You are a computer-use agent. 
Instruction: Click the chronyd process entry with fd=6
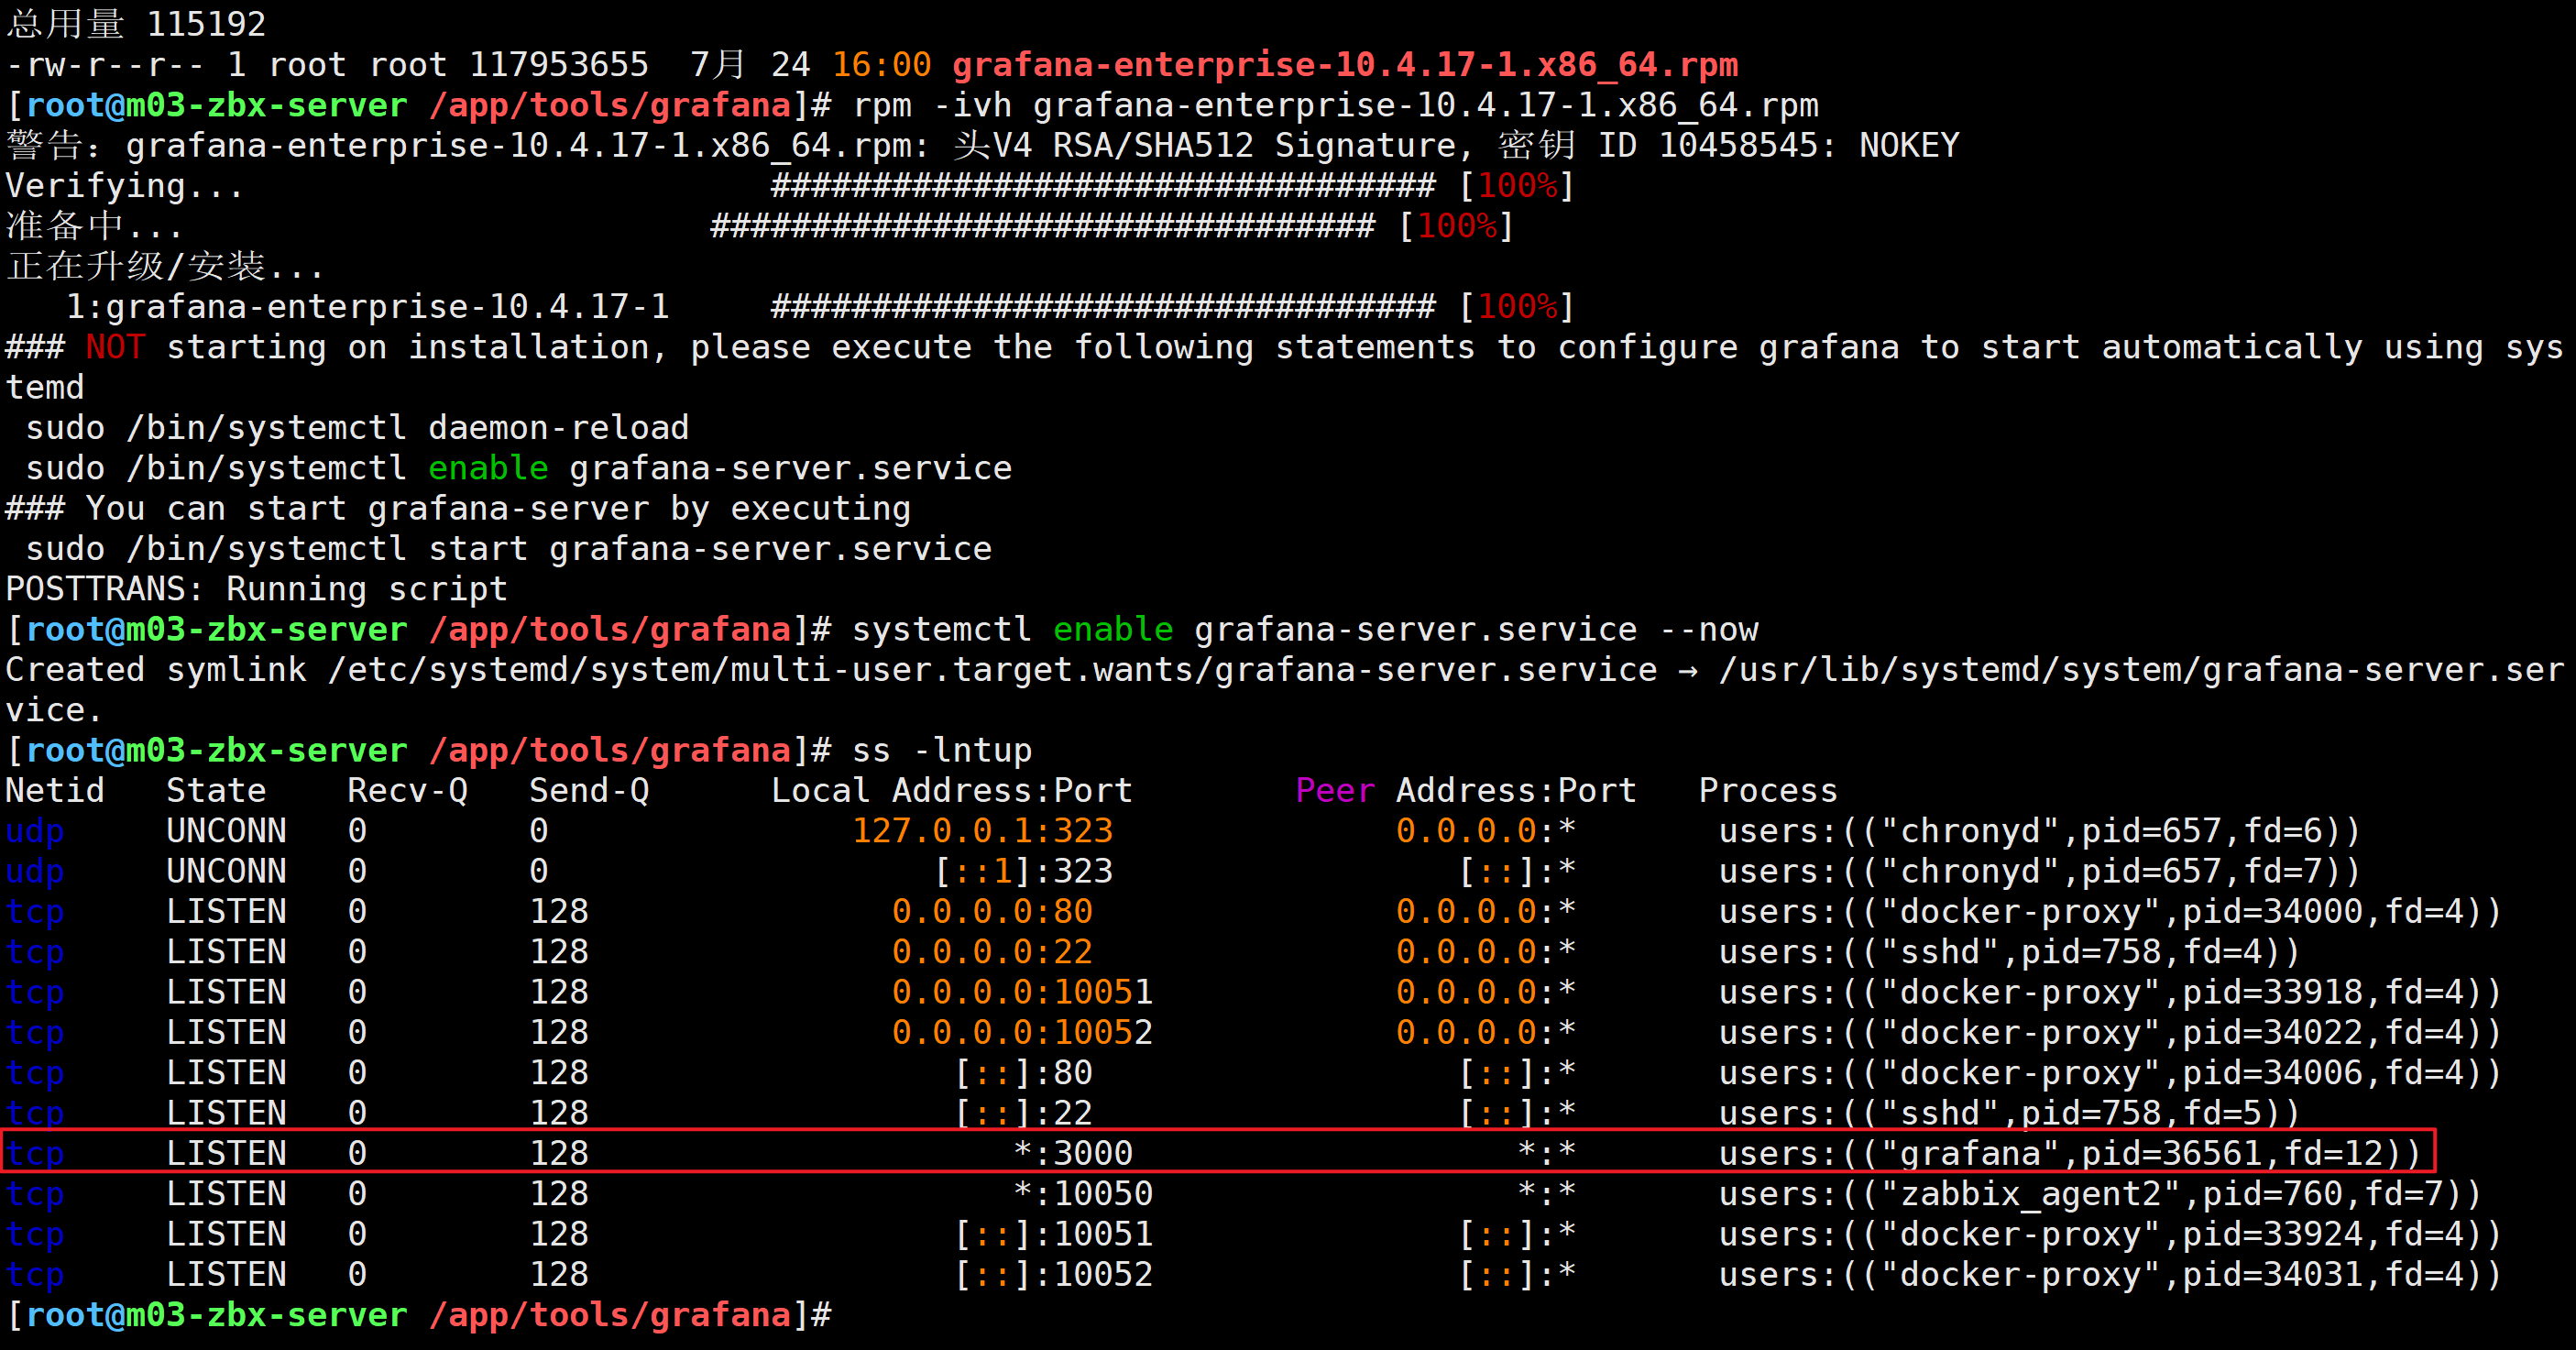(x=2039, y=831)
